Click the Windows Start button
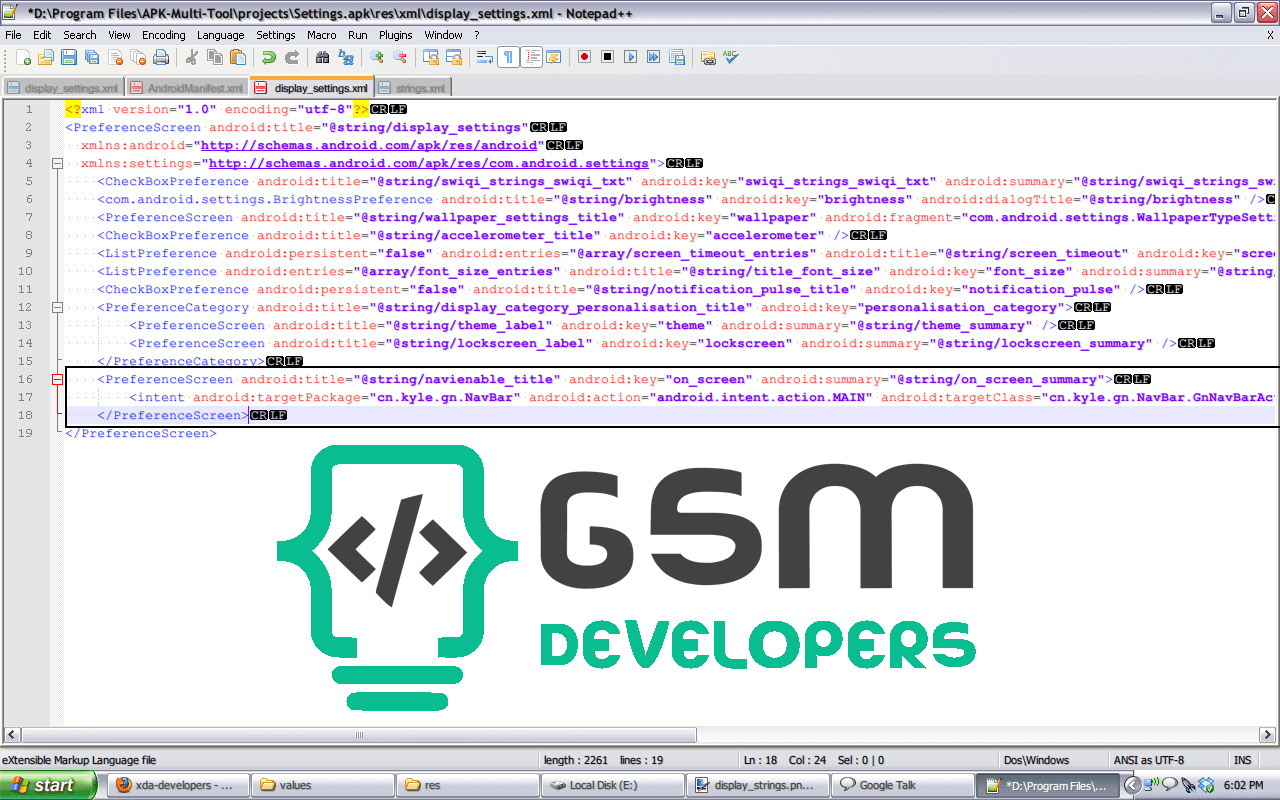Viewport: 1280px width, 800px height. coord(48,785)
